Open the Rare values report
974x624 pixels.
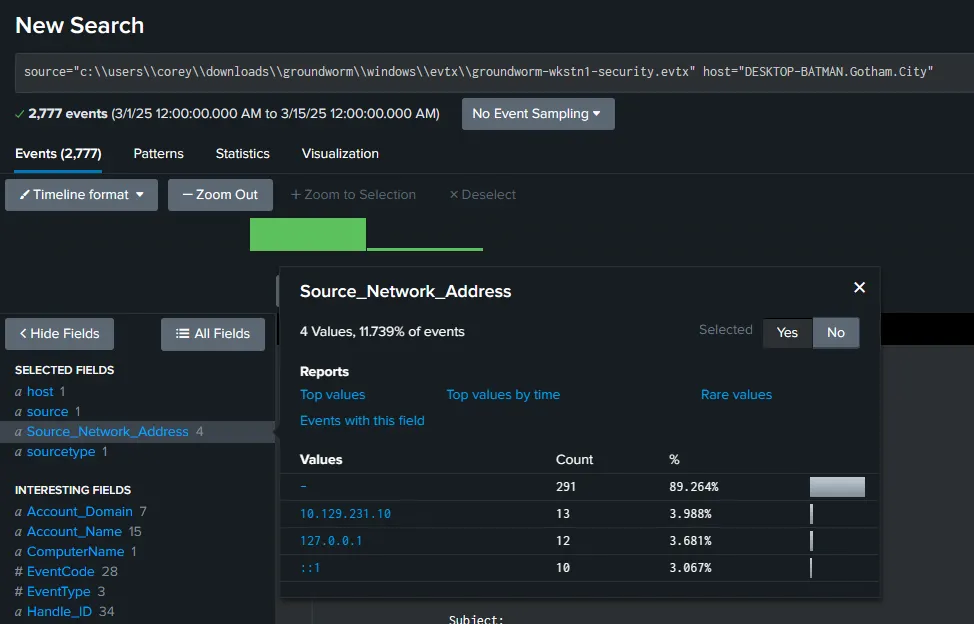tap(736, 395)
